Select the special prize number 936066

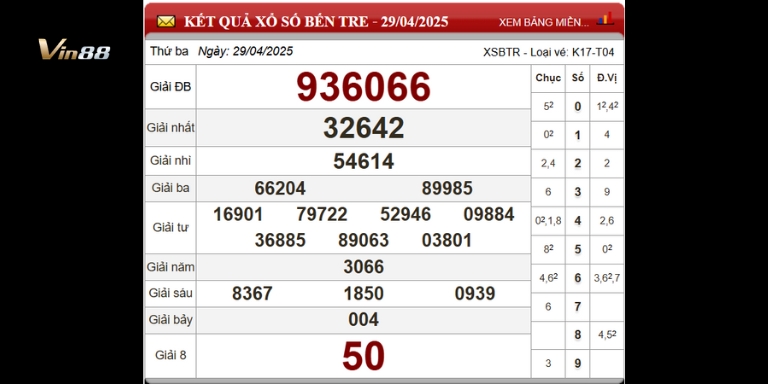363,87
